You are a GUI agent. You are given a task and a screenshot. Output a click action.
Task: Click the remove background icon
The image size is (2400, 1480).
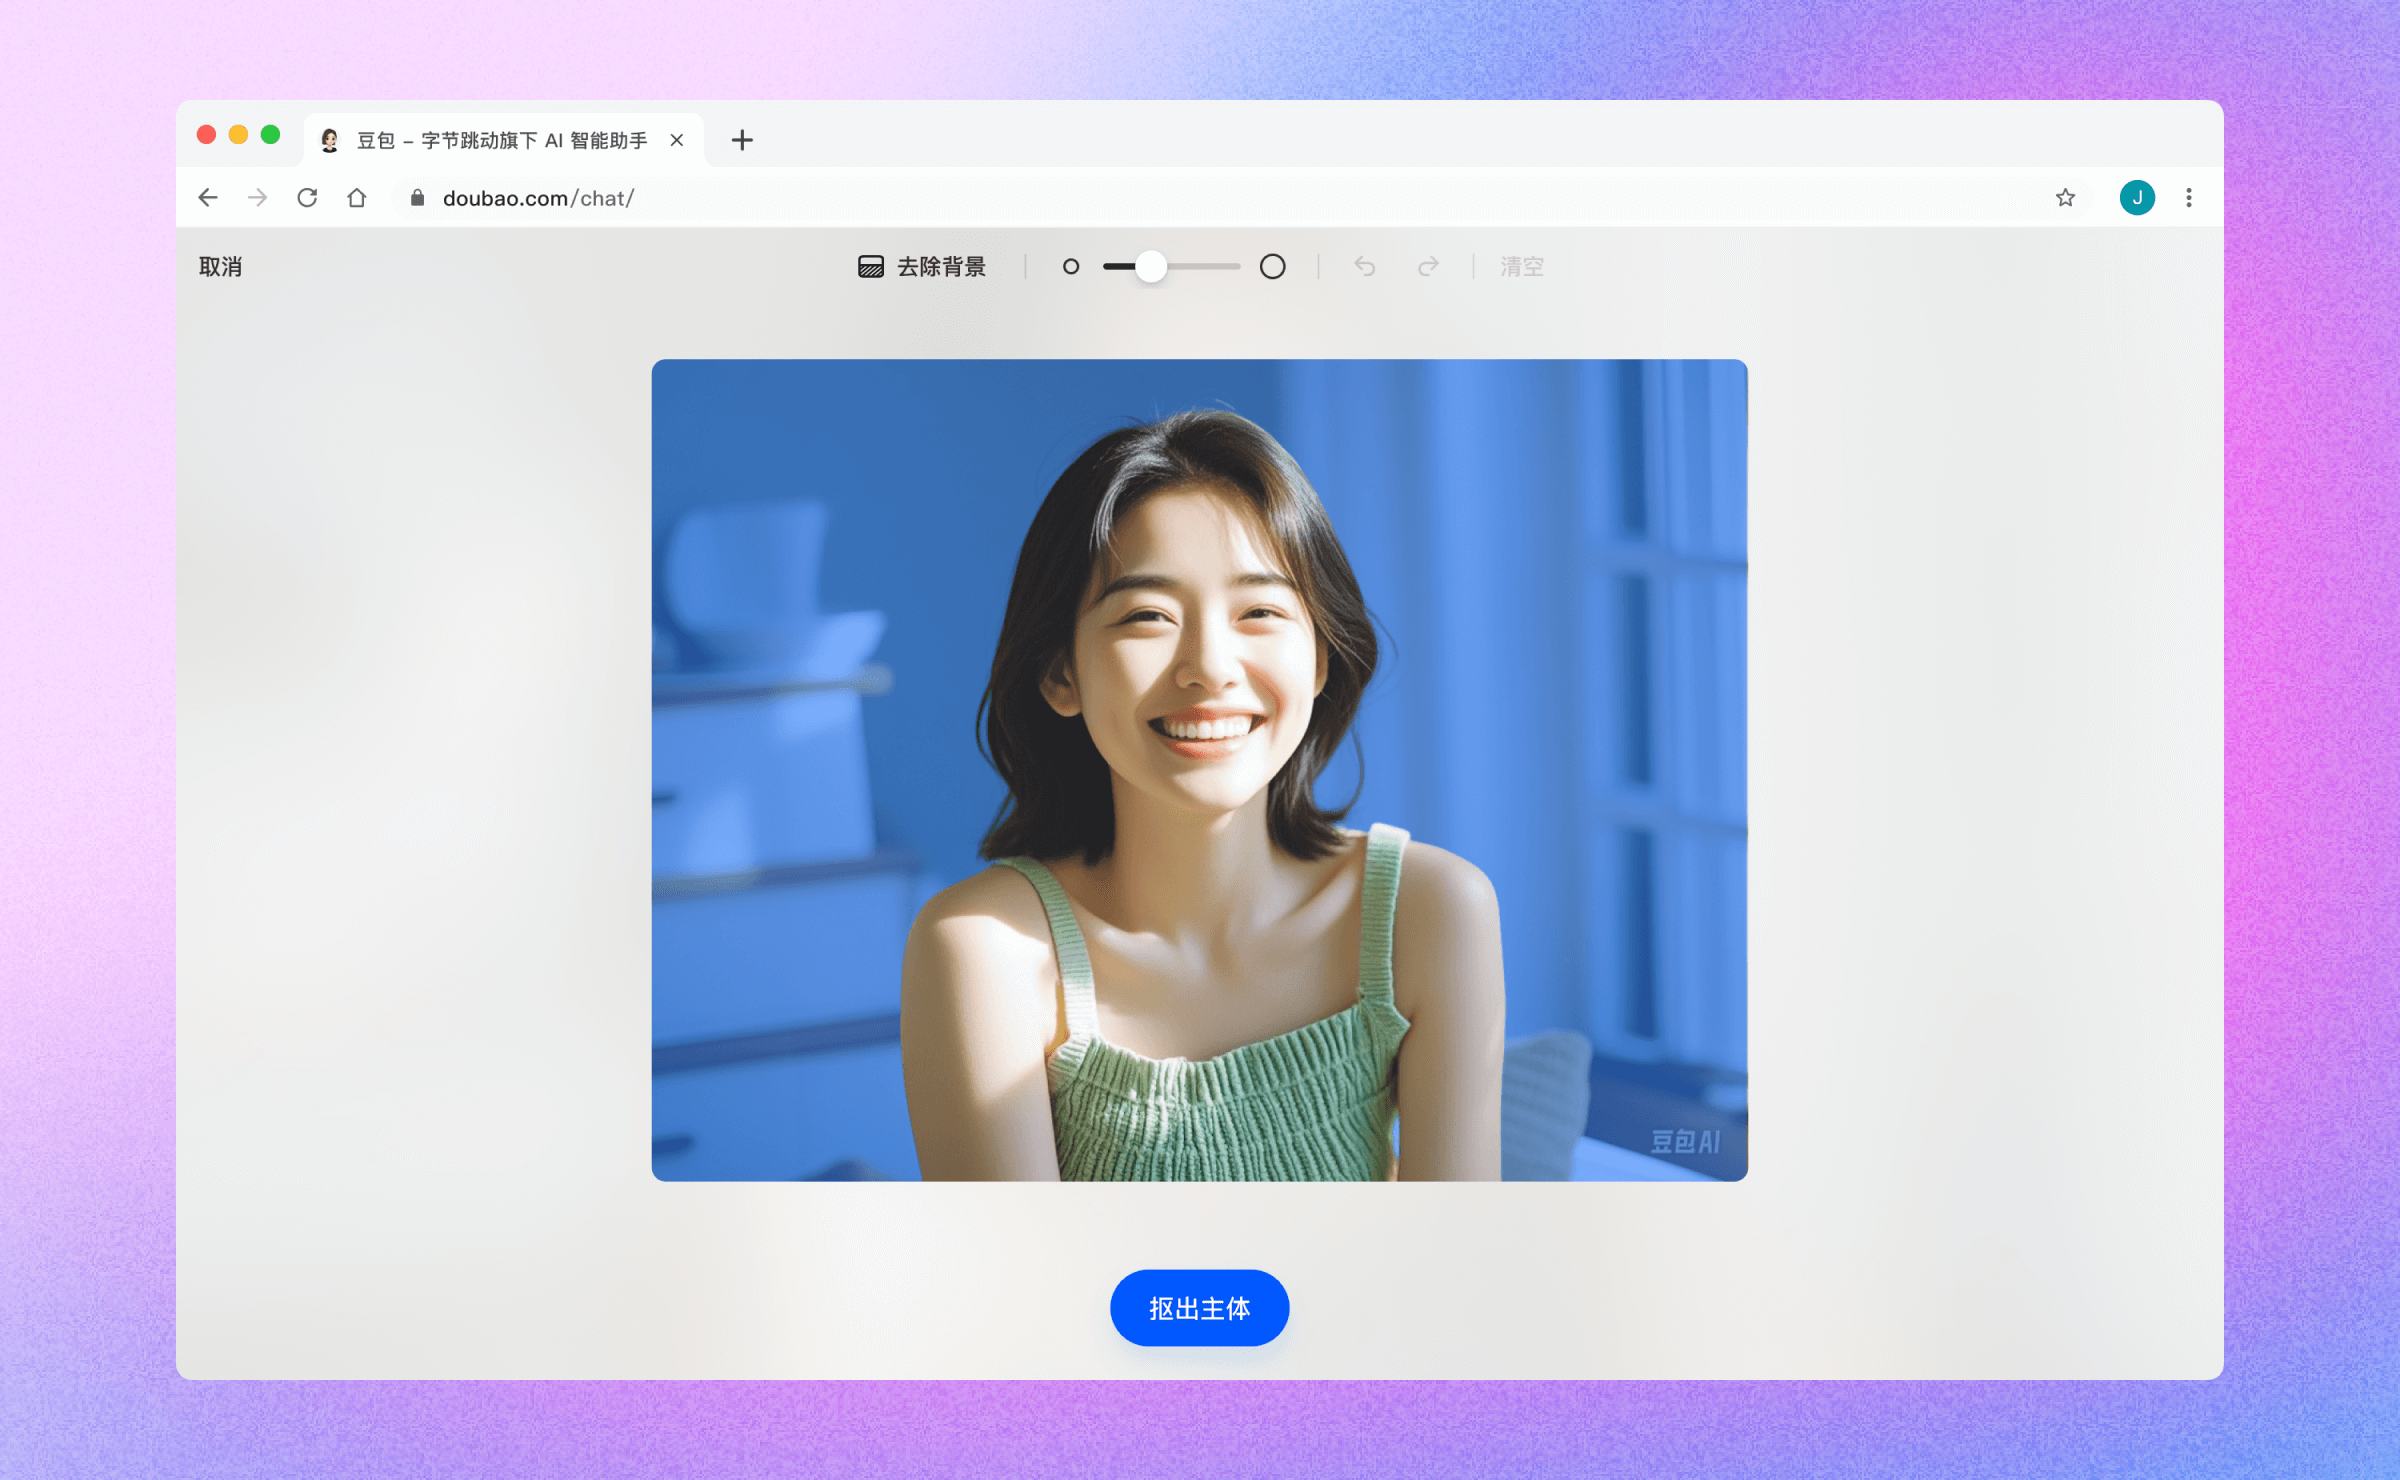(871, 267)
